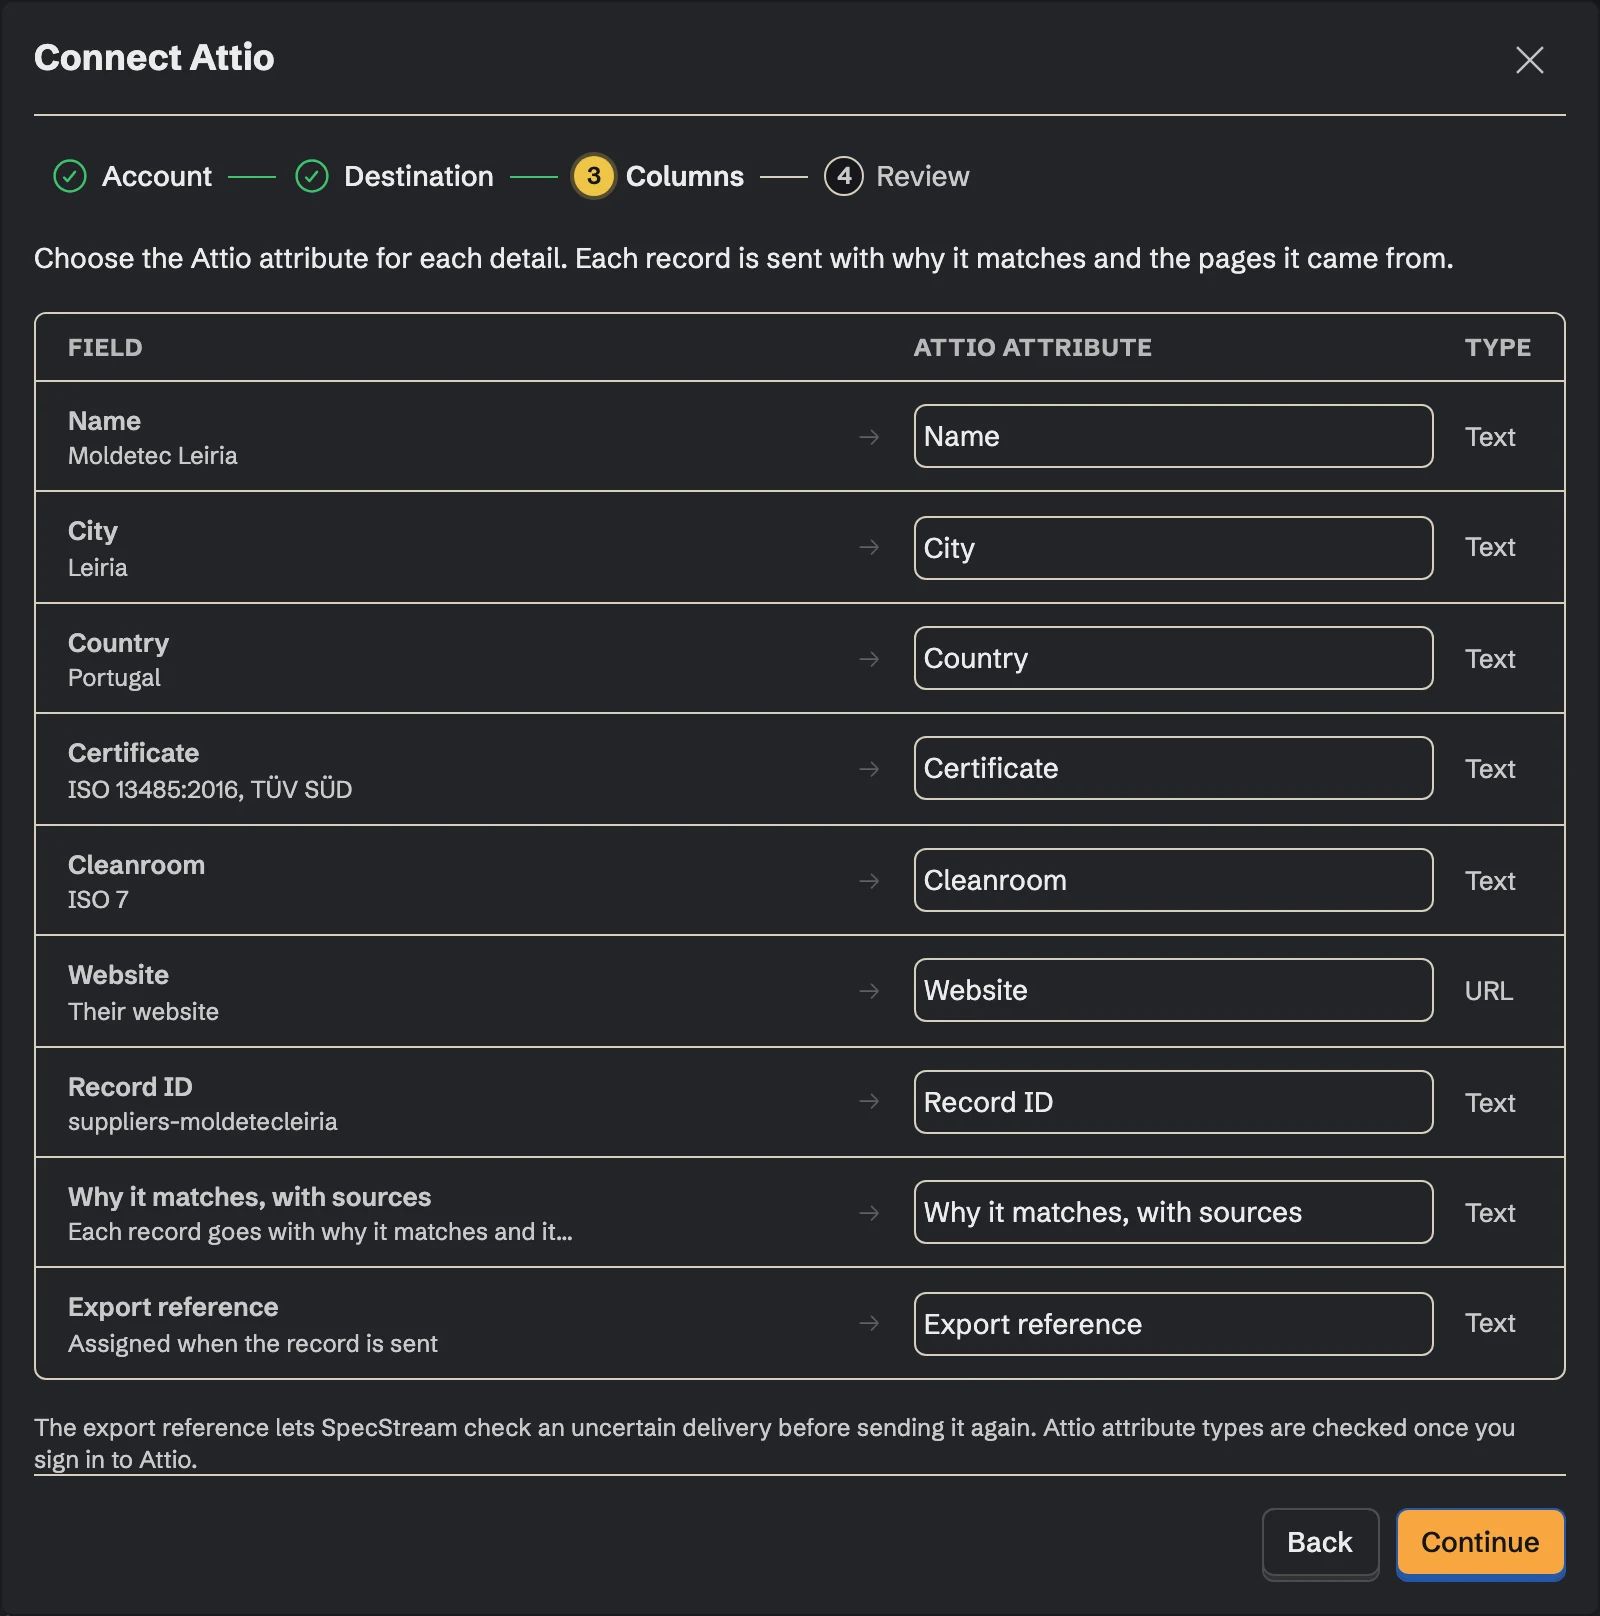This screenshot has height=1616, width=1600.
Task: Click the arrow icon in Website row
Action: [x=869, y=991]
